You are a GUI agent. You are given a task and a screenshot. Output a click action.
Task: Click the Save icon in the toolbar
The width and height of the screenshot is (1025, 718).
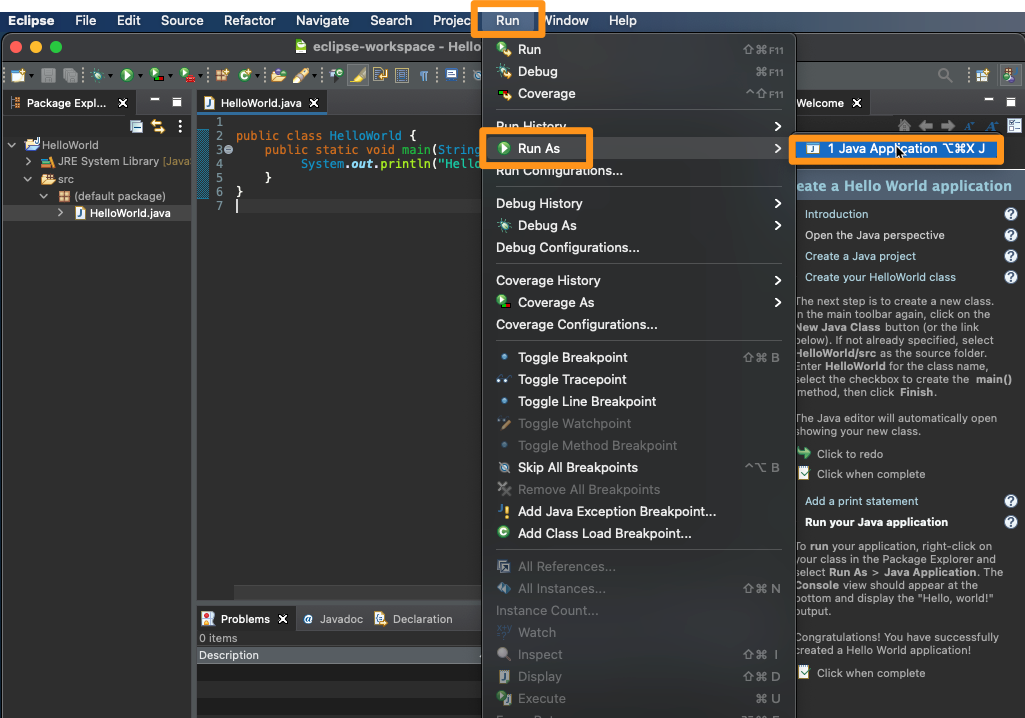[48, 76]
